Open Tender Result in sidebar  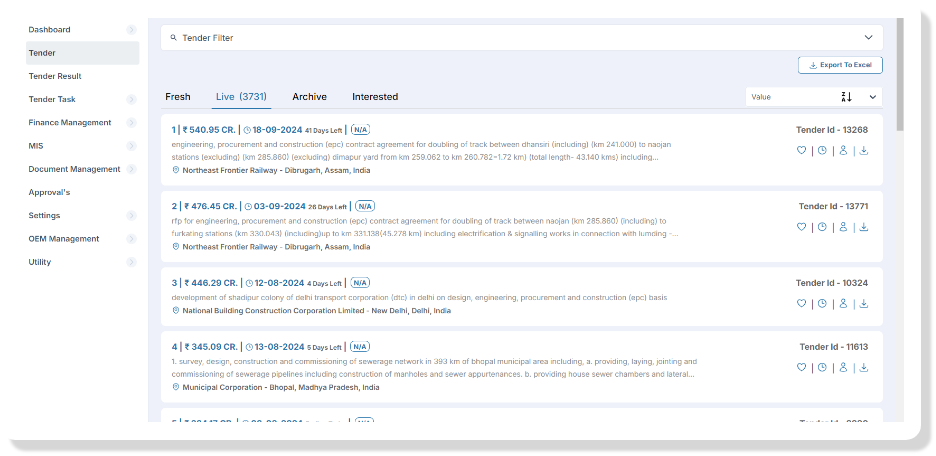55,76
